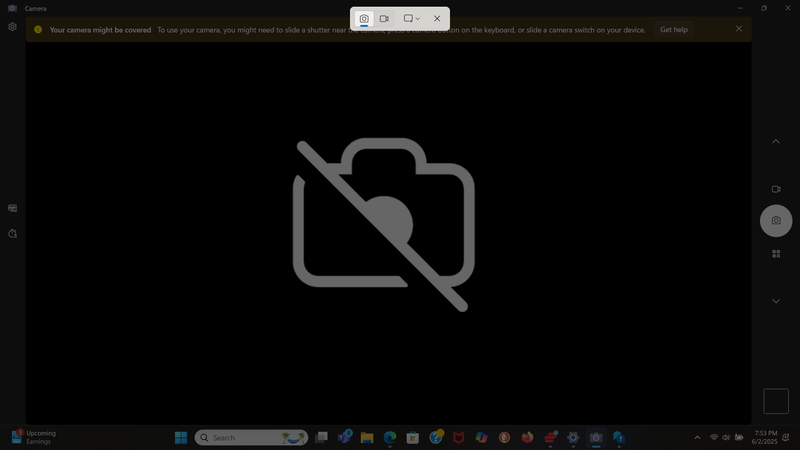Open Get Help app in taskbar
Image resolution: width=800 pixels, height=450 pixels.
coord(619,438)
